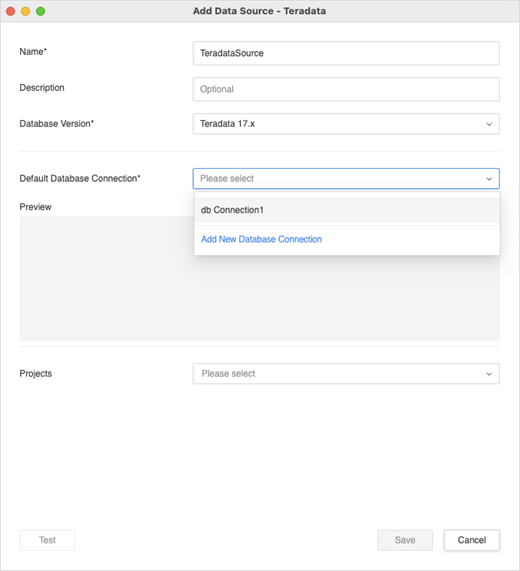This screenshot has height=571, width=520.
Task: Click the chevron arrow in Projects field
Action: (x=489, y=374)
